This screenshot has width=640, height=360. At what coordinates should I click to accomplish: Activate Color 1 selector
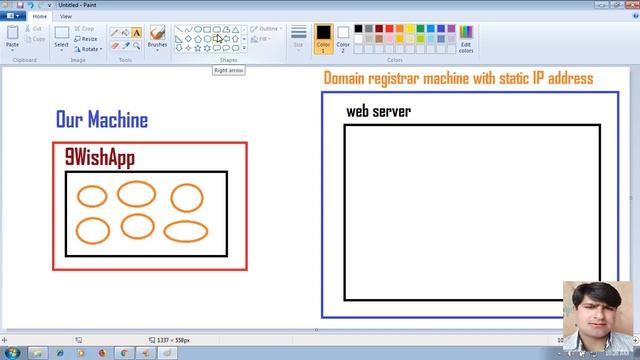point(323,38)
